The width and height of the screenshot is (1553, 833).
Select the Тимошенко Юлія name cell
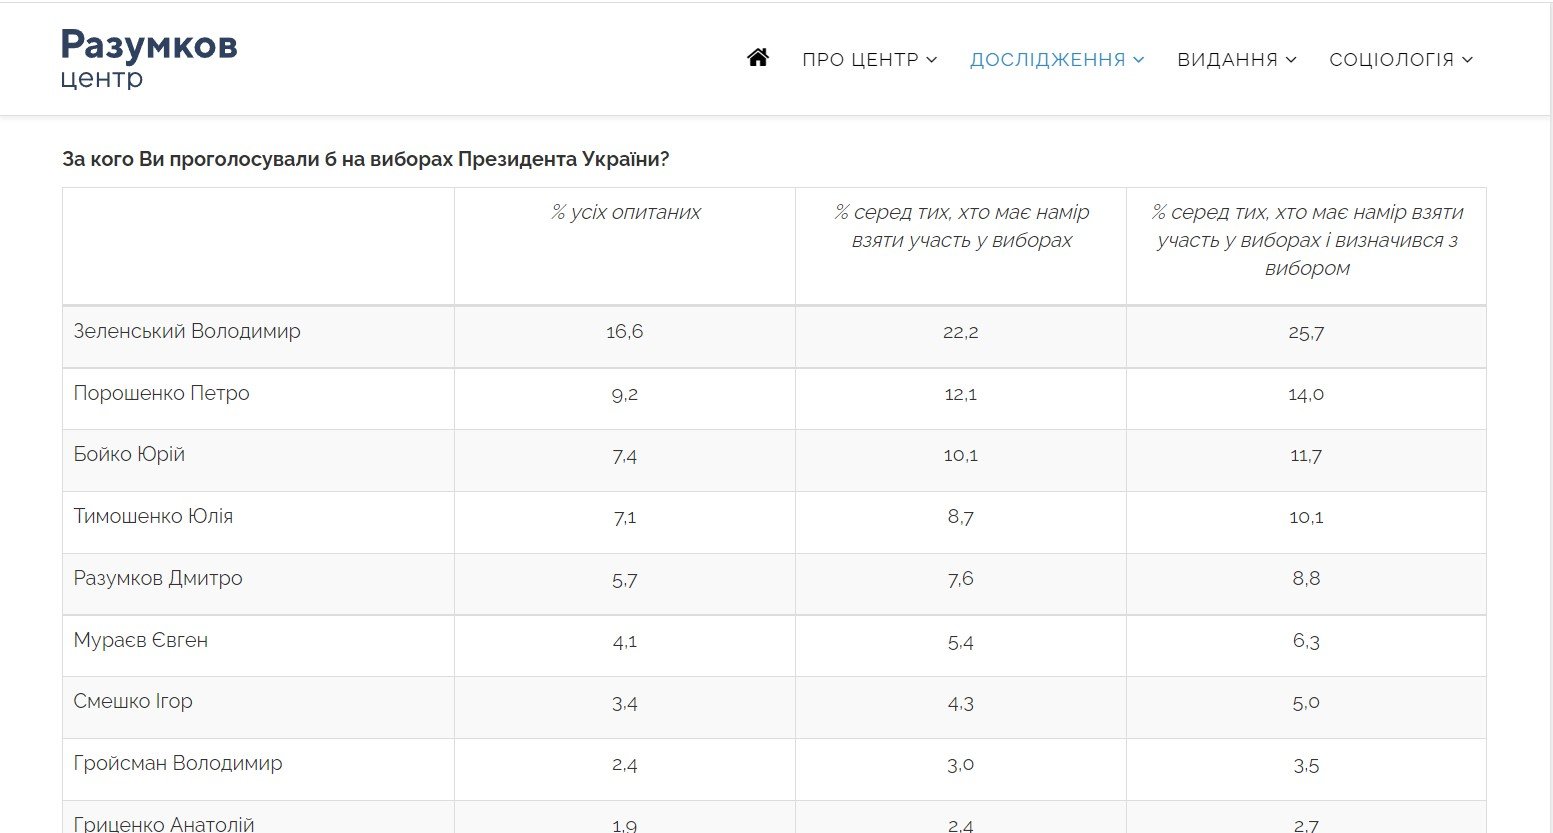click(153, 517)
